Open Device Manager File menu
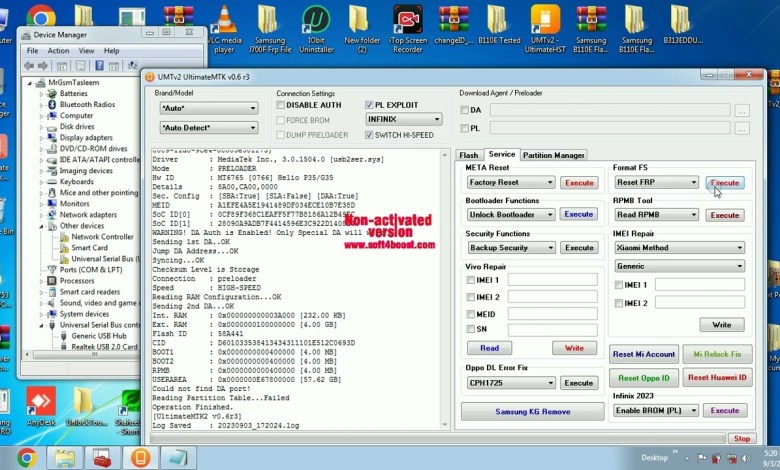 click(x=32, y=51)
